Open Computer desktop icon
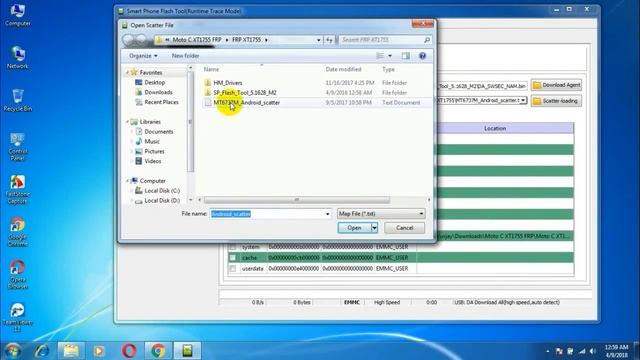The height and width of the screenshot is (360, 640). 18,15
